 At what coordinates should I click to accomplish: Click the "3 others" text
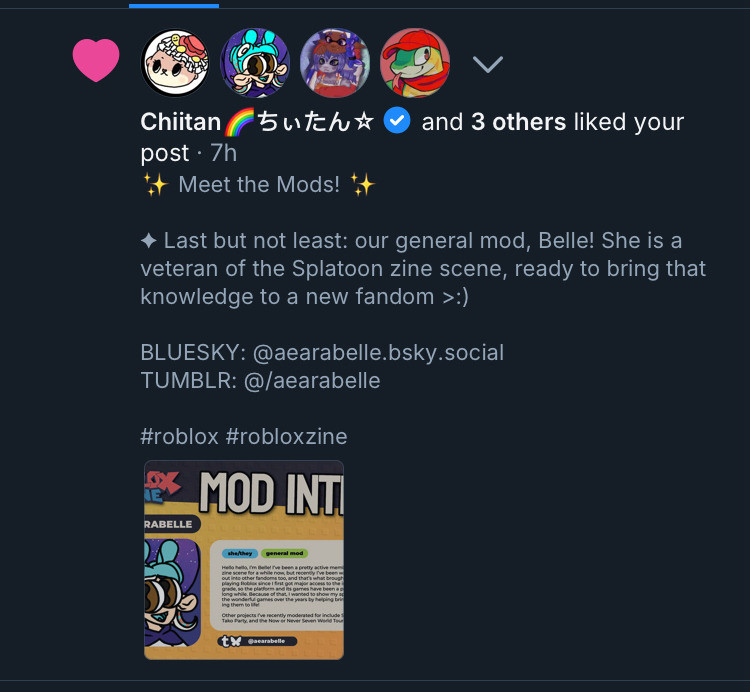click(518, 123)
